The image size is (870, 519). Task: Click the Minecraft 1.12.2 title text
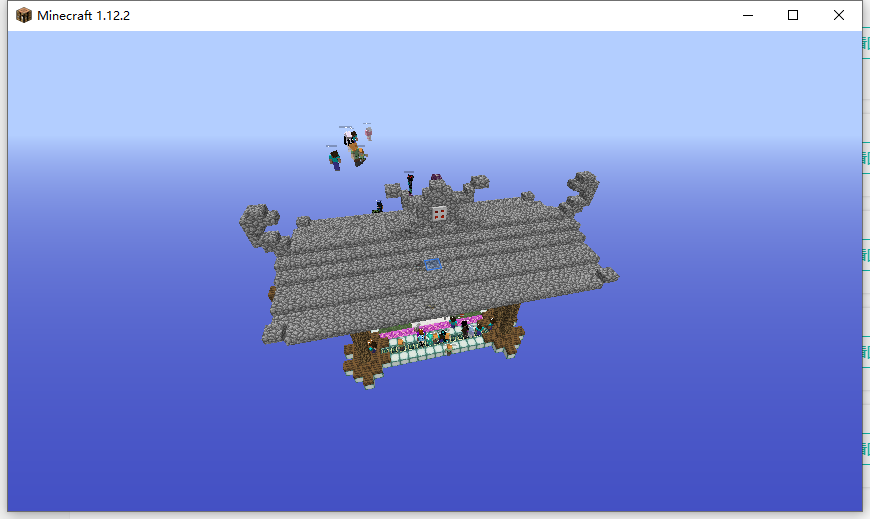click(83, 16)
